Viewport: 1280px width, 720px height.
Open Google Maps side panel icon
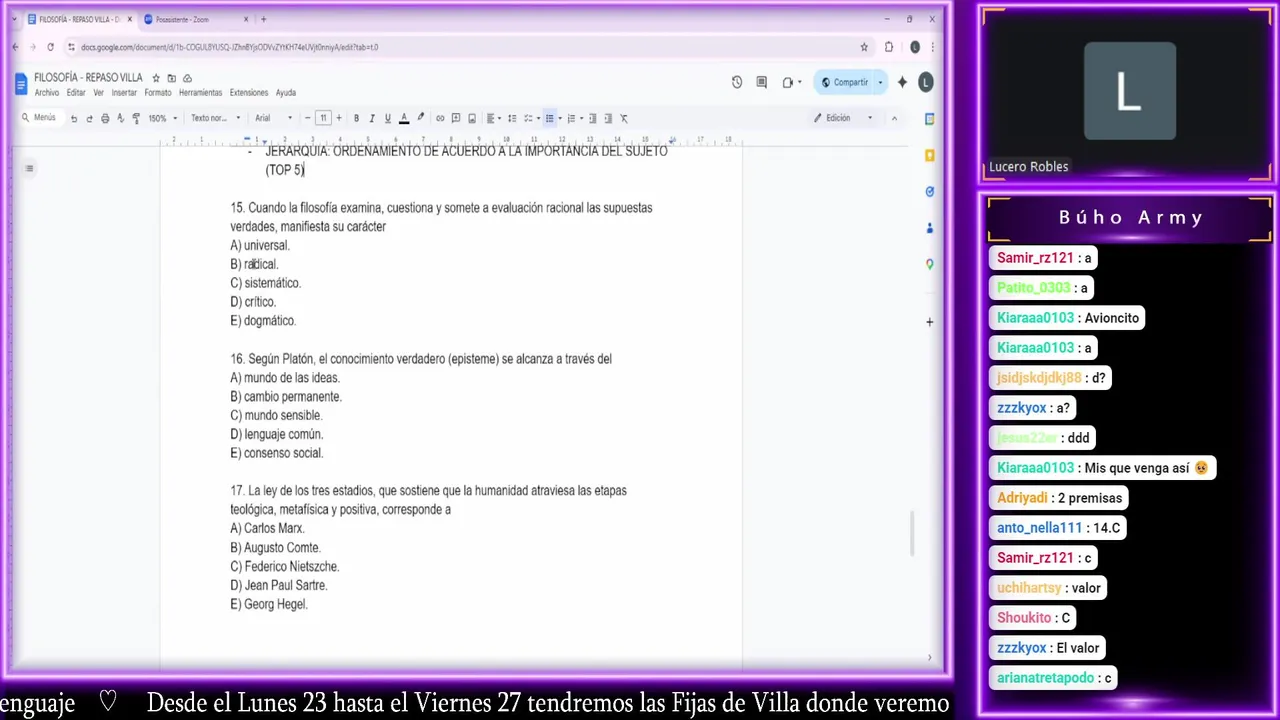point(929,264)
